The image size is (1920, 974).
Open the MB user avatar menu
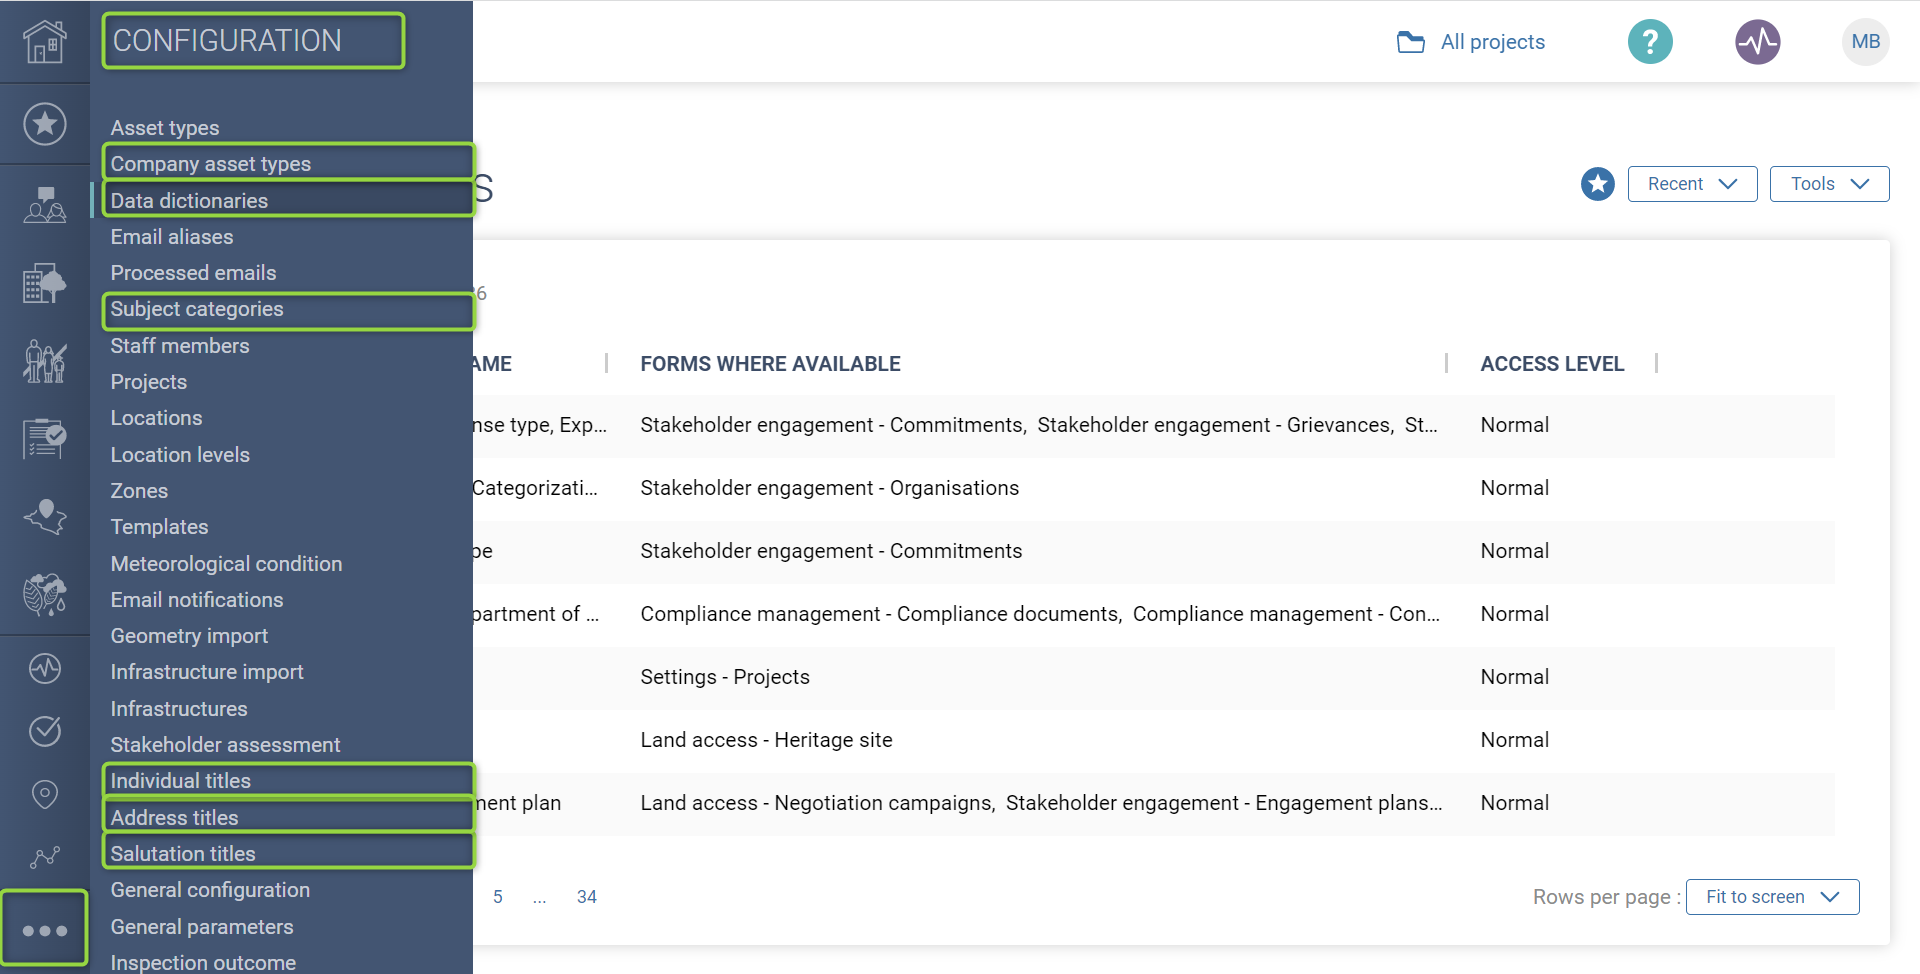click(x=1865, y=42)
